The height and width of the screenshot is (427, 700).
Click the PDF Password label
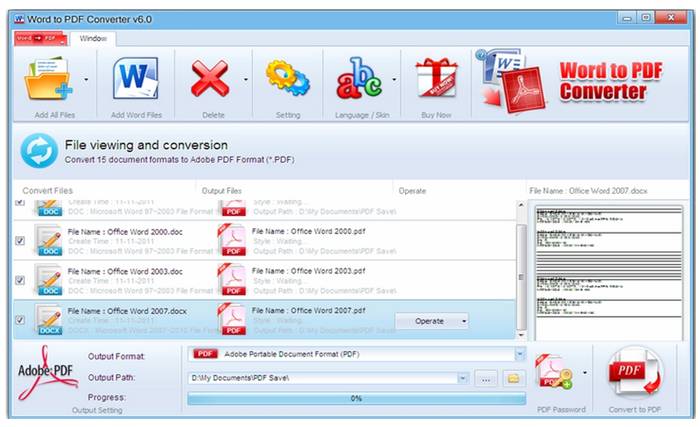tap(561, 409)
